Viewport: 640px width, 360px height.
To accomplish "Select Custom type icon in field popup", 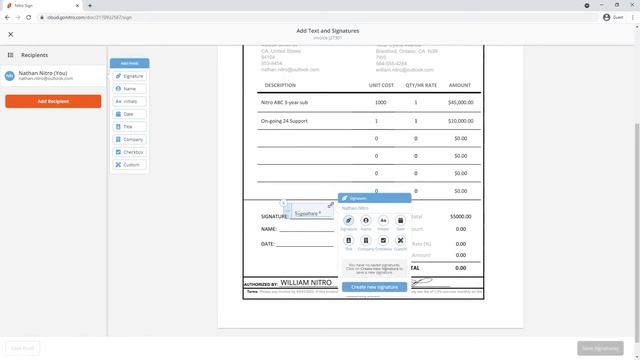I will tap(400, 240).
